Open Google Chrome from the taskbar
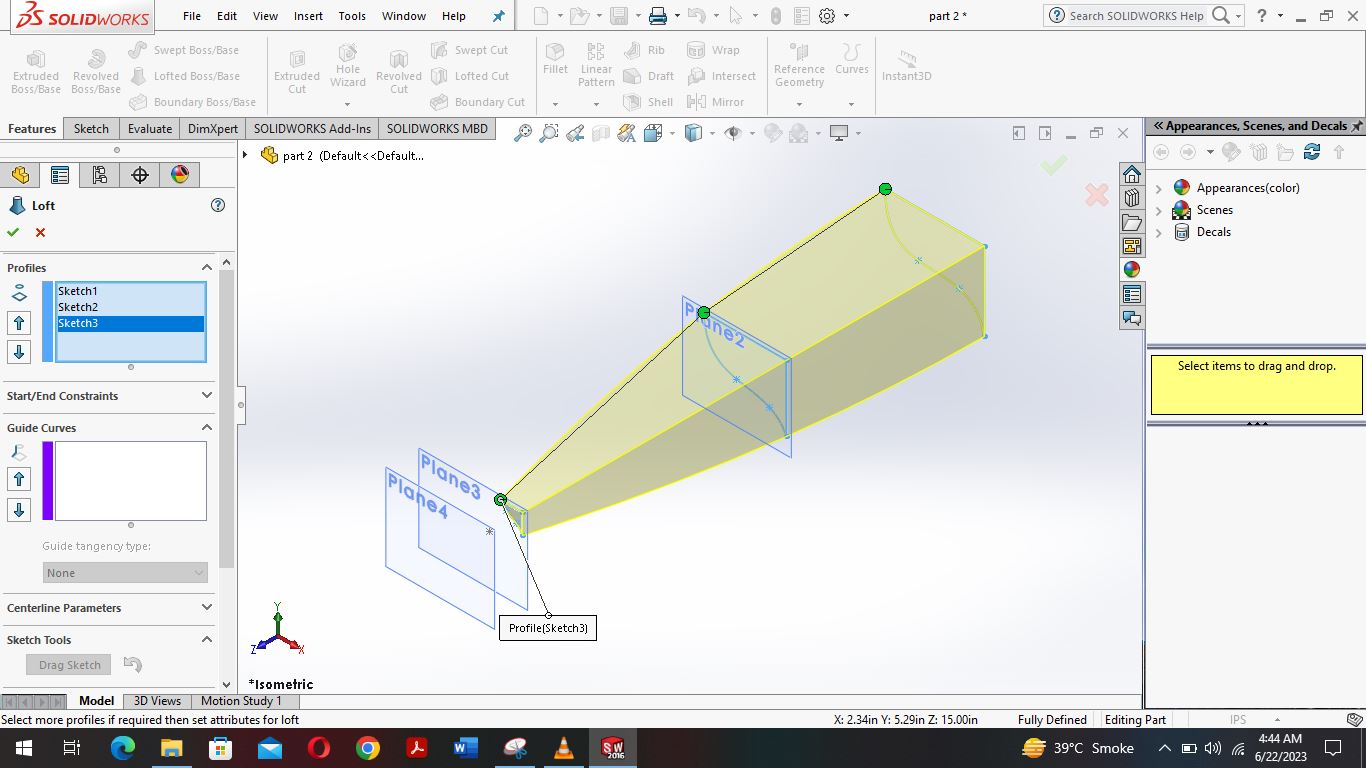Screen dimensions: 1366x768 point(368,748)
